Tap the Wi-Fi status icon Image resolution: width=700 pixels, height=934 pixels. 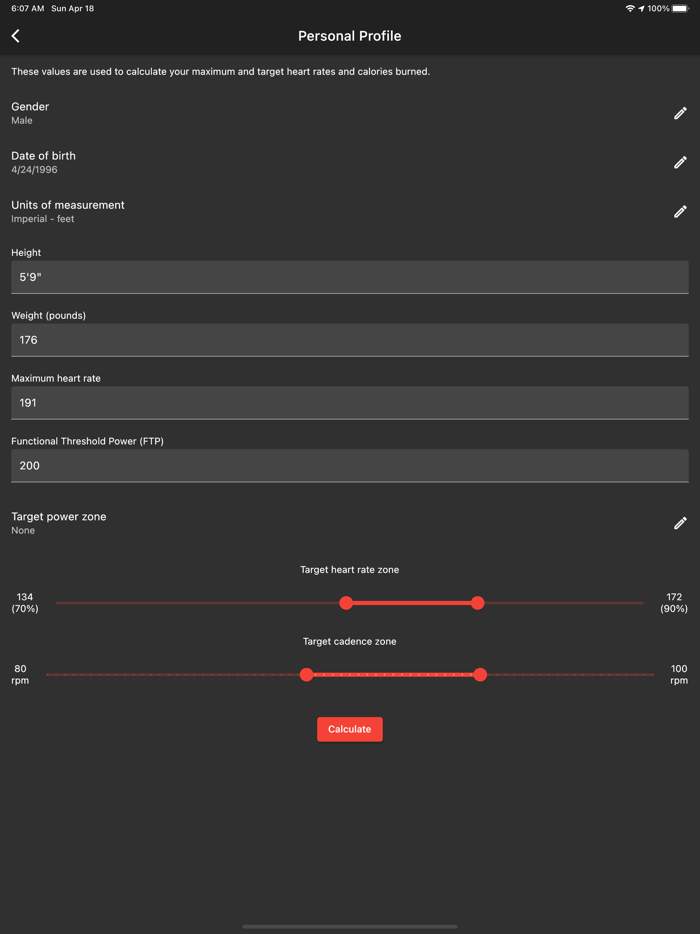coord(630,8)
